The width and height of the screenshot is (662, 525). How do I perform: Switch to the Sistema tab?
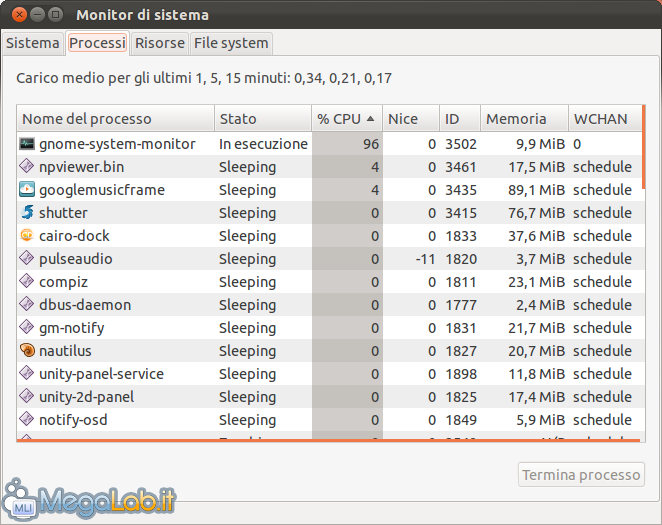[33, 43]
